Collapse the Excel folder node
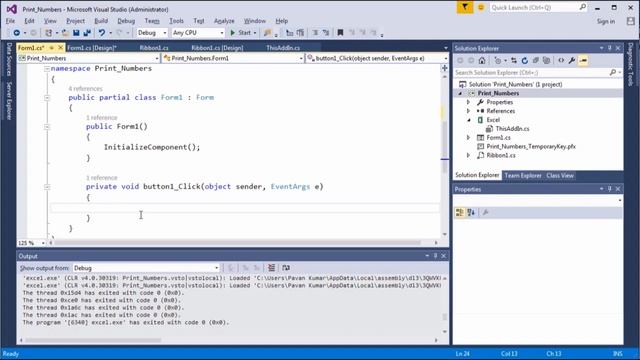This screenshot has height=360, width=640. click(x=469, y=120)
